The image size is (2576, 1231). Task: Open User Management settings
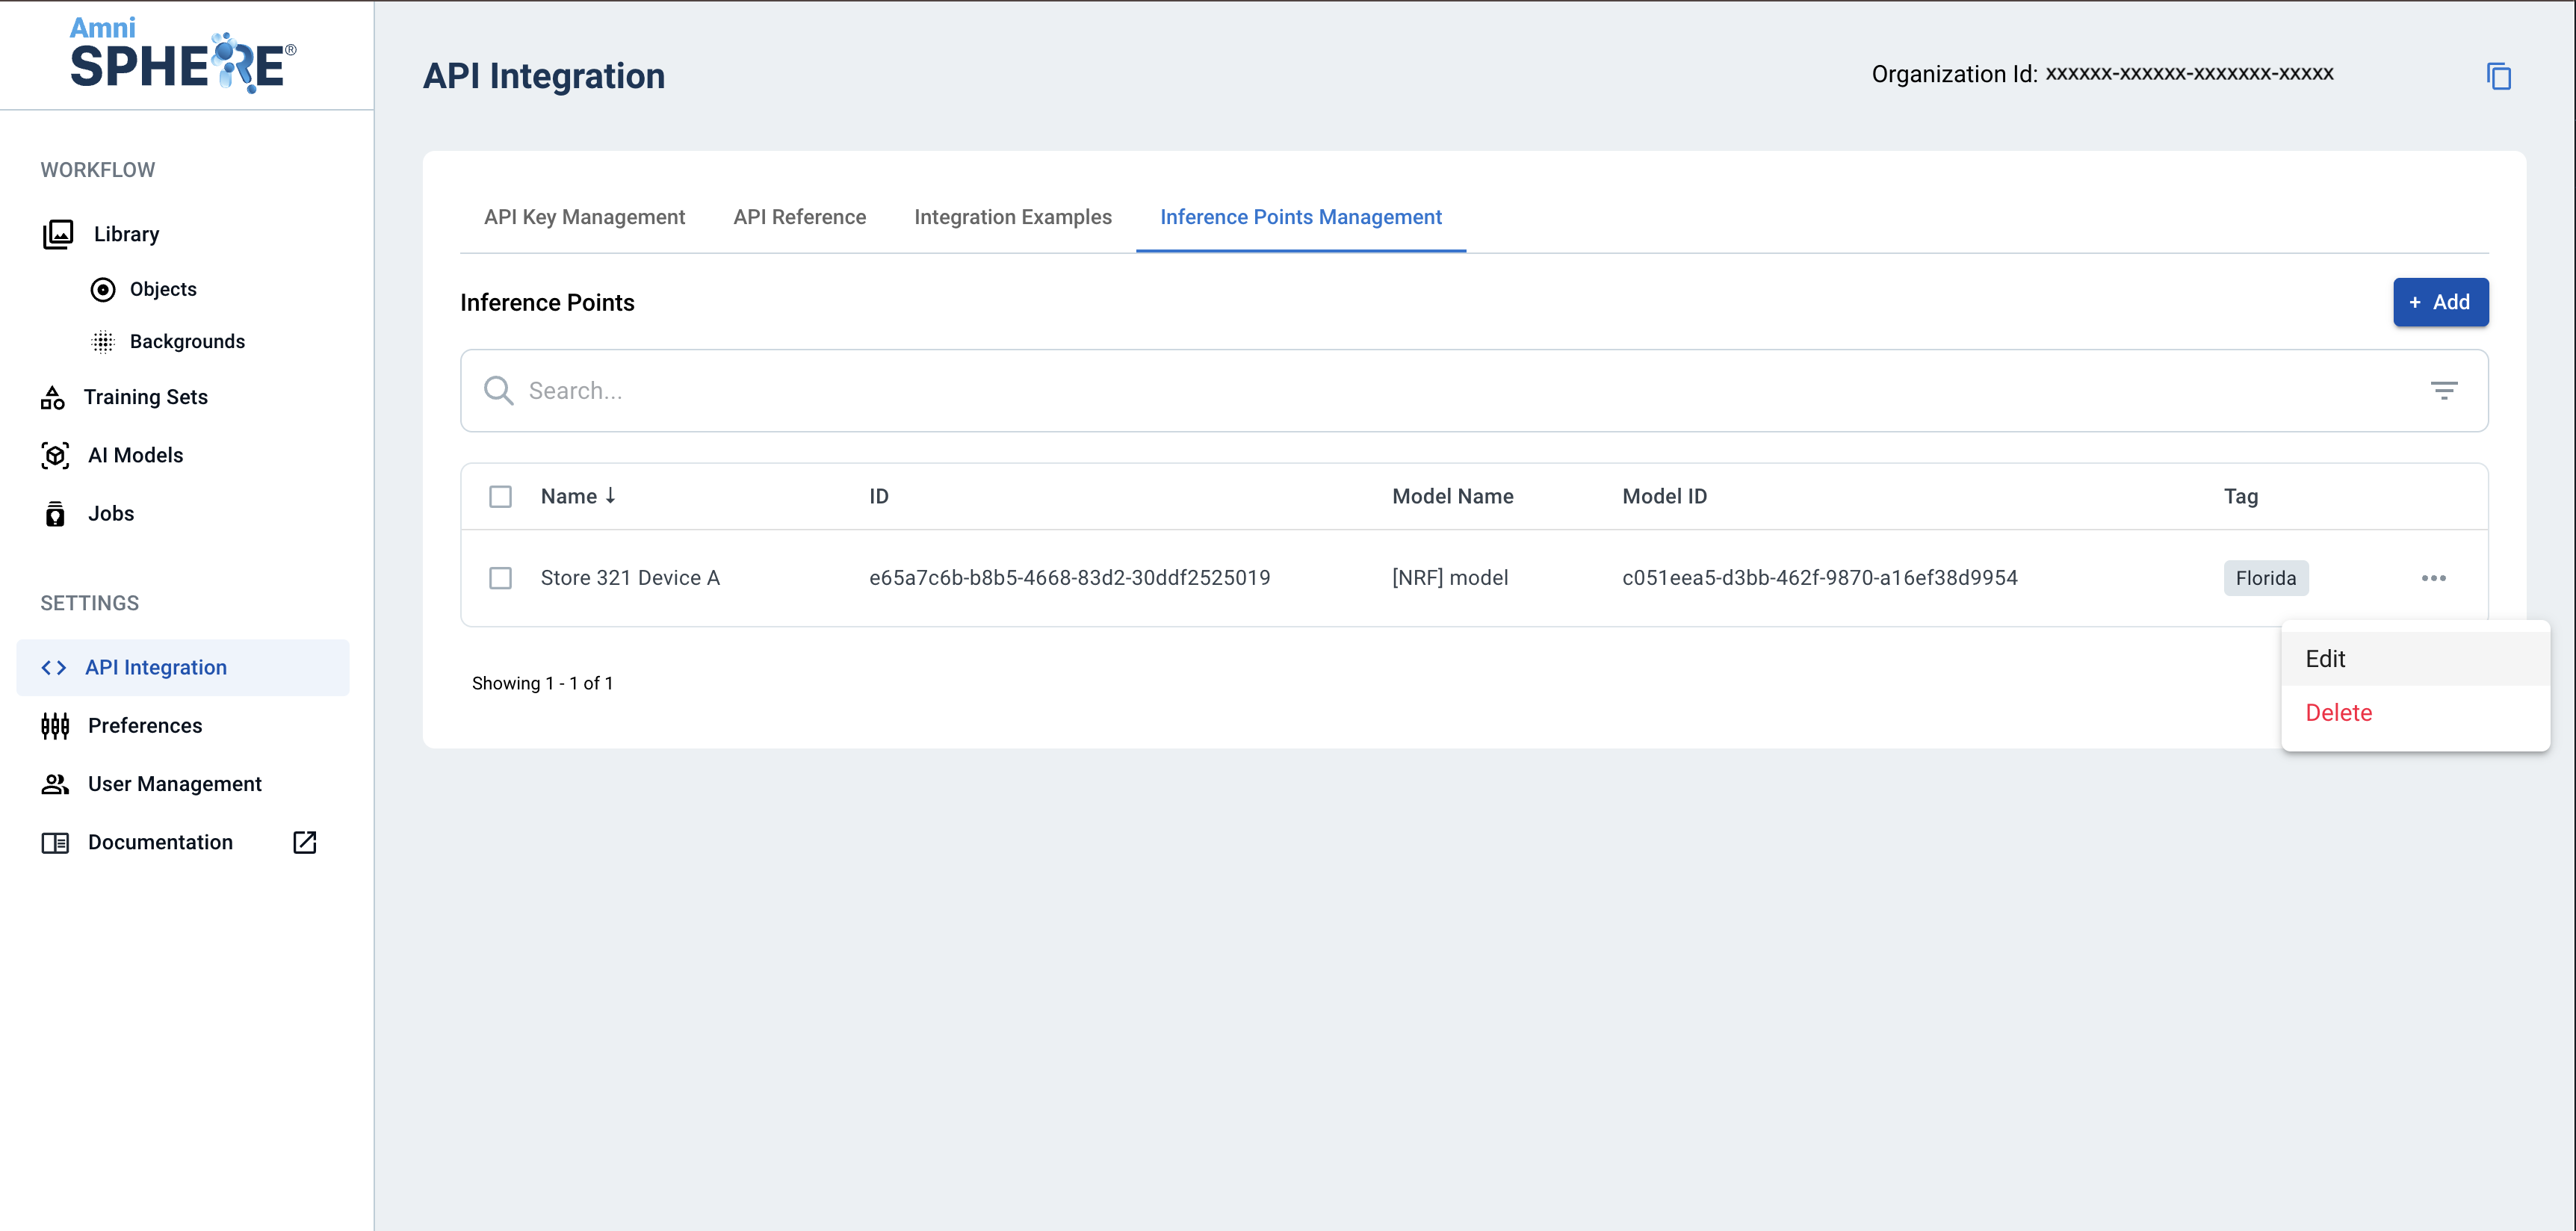(174, 784)
